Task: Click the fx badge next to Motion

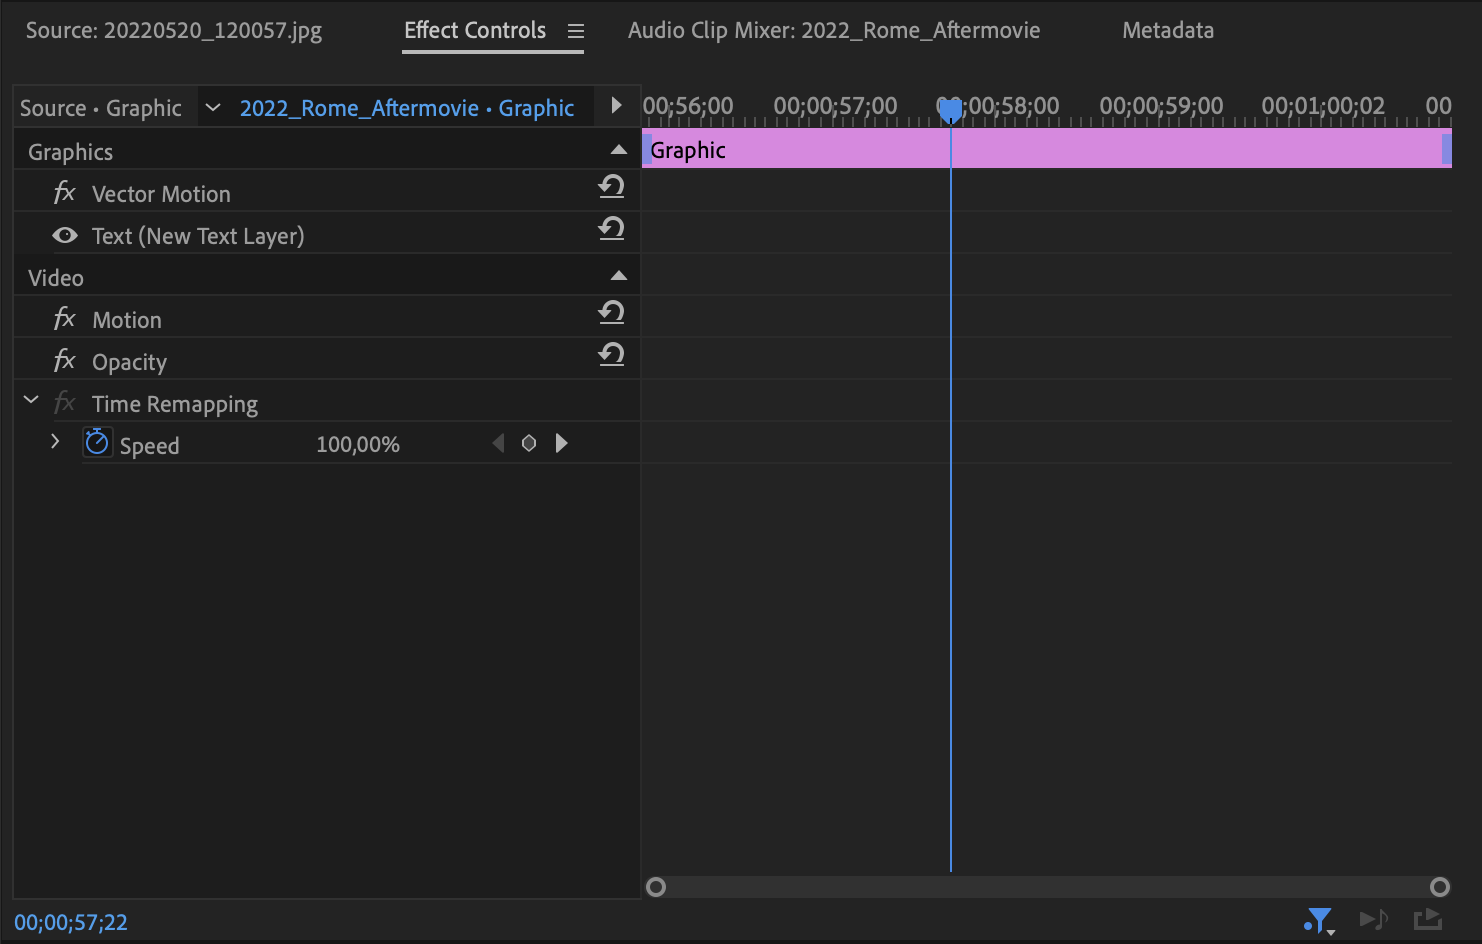Action: 64,318
